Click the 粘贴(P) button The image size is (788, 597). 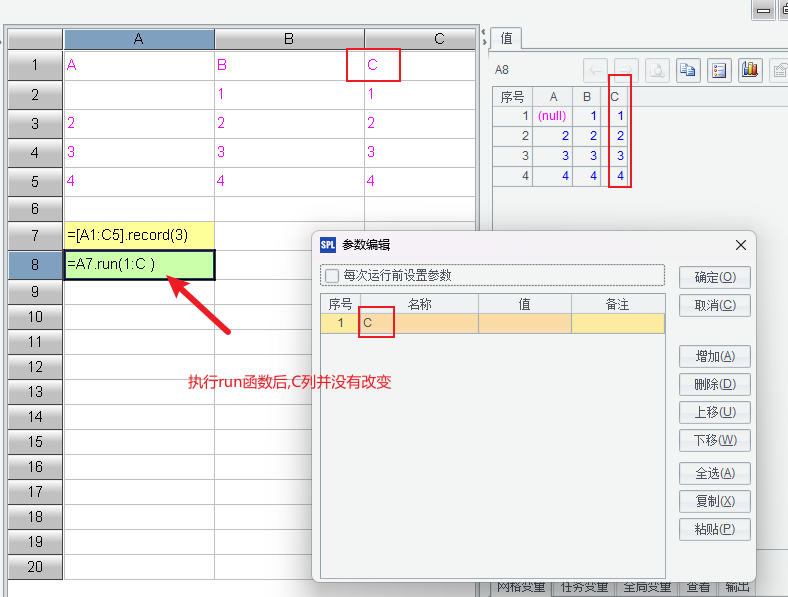pyautogui.click(x=715, y=530)
